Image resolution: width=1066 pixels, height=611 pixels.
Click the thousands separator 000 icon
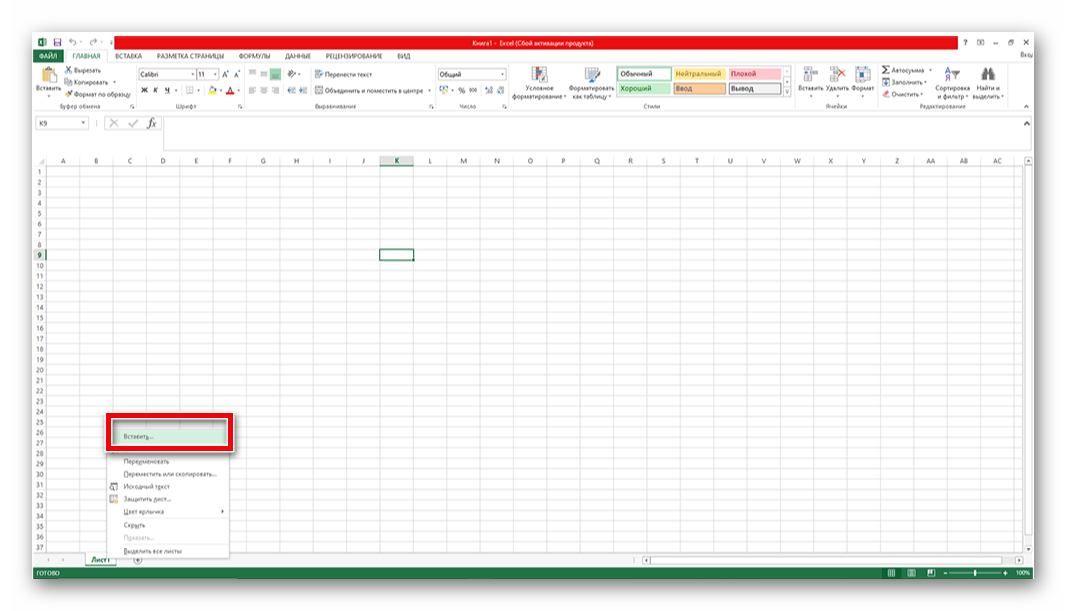(x=473, y=90)
